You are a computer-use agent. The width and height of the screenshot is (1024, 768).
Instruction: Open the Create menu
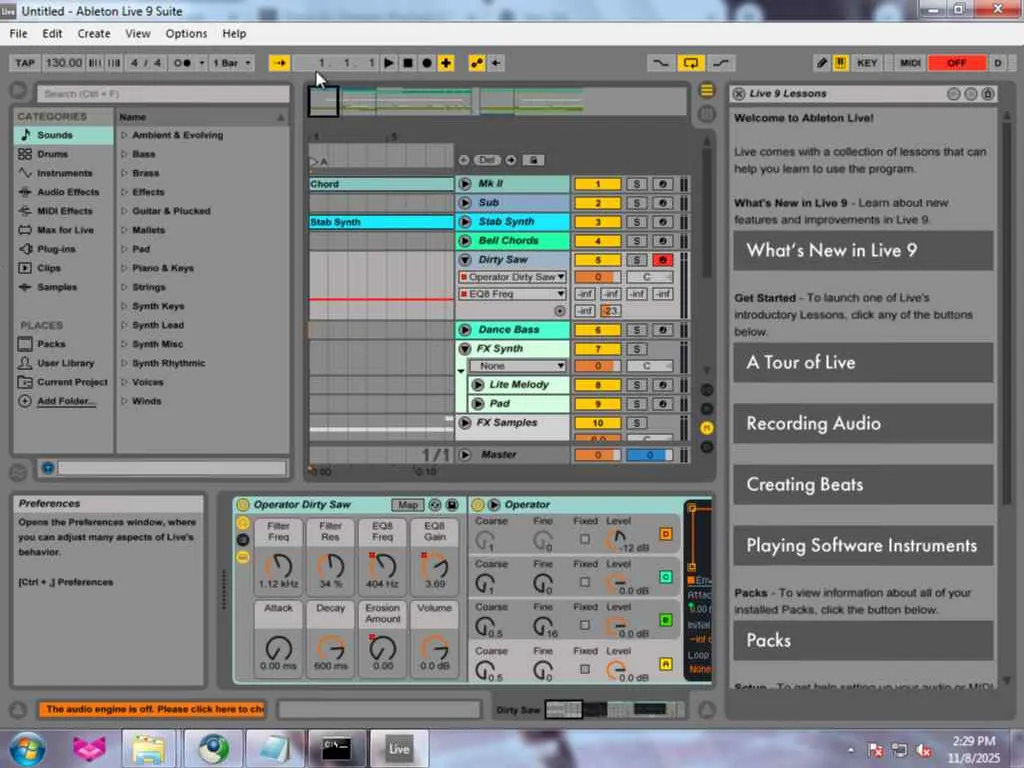point(93,33)
